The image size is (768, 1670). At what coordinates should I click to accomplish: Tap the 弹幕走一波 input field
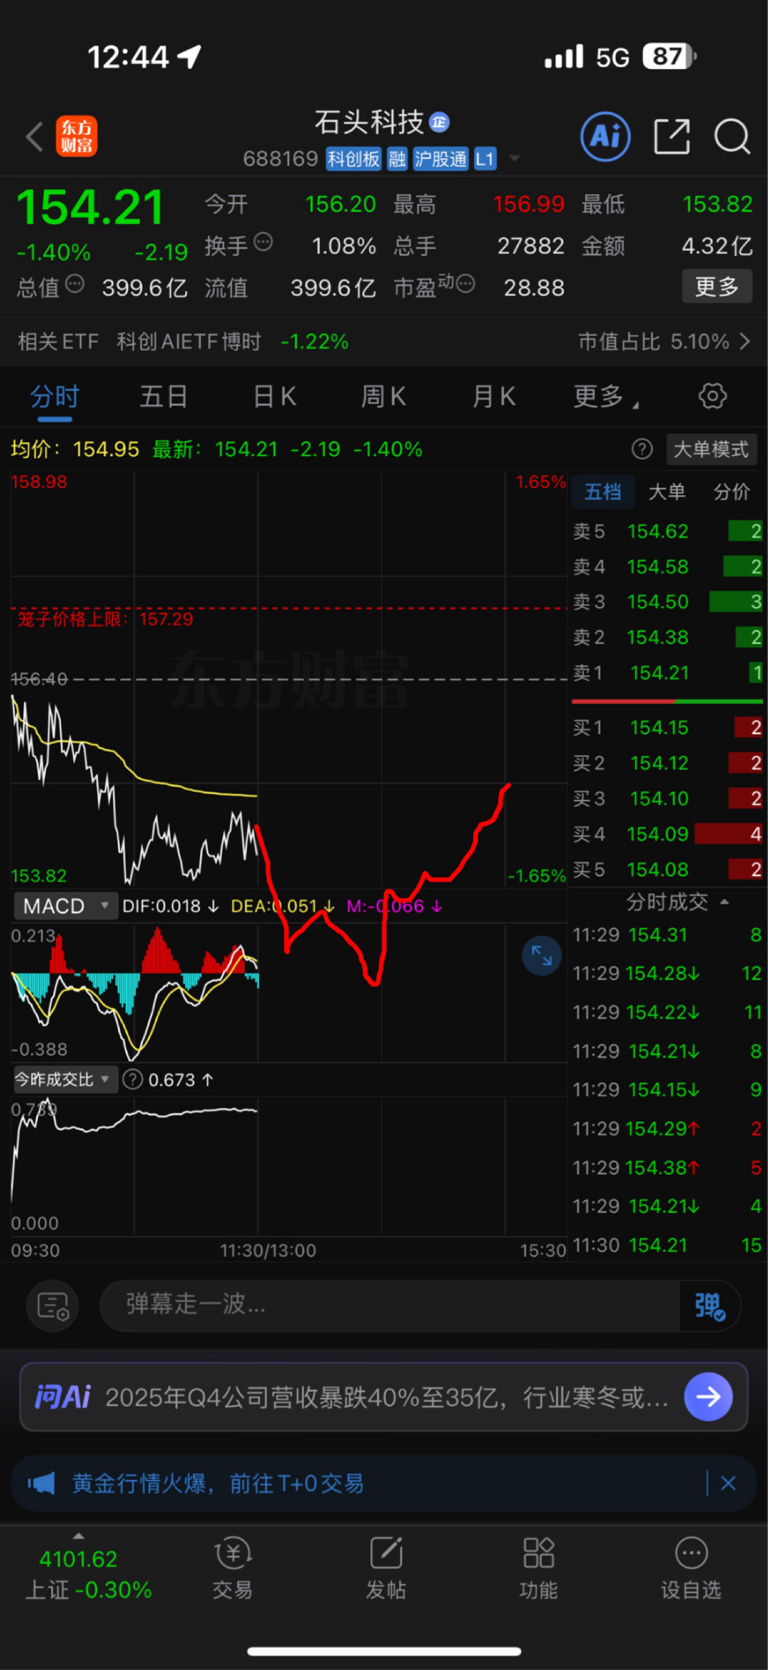(x=390, y=1305)
